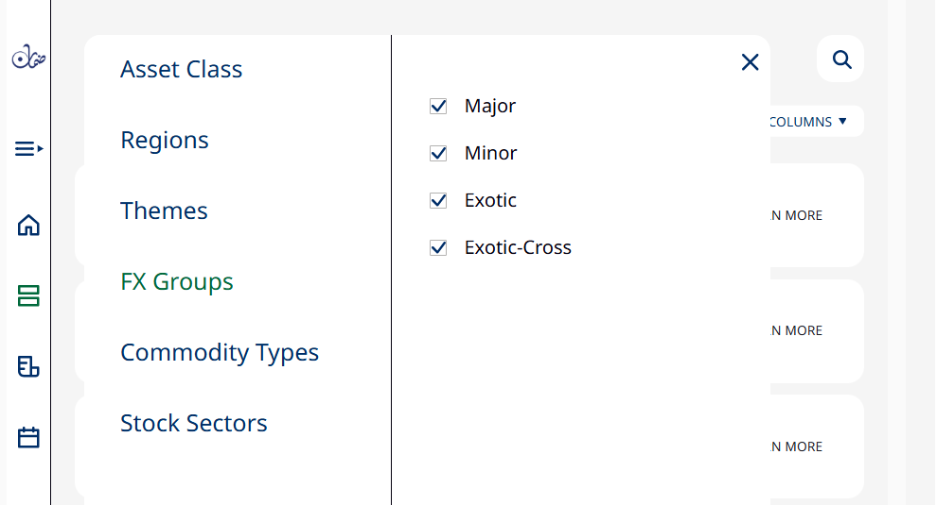Toggle the Exotic-Cross checkbox

click(x=438, y=247)
